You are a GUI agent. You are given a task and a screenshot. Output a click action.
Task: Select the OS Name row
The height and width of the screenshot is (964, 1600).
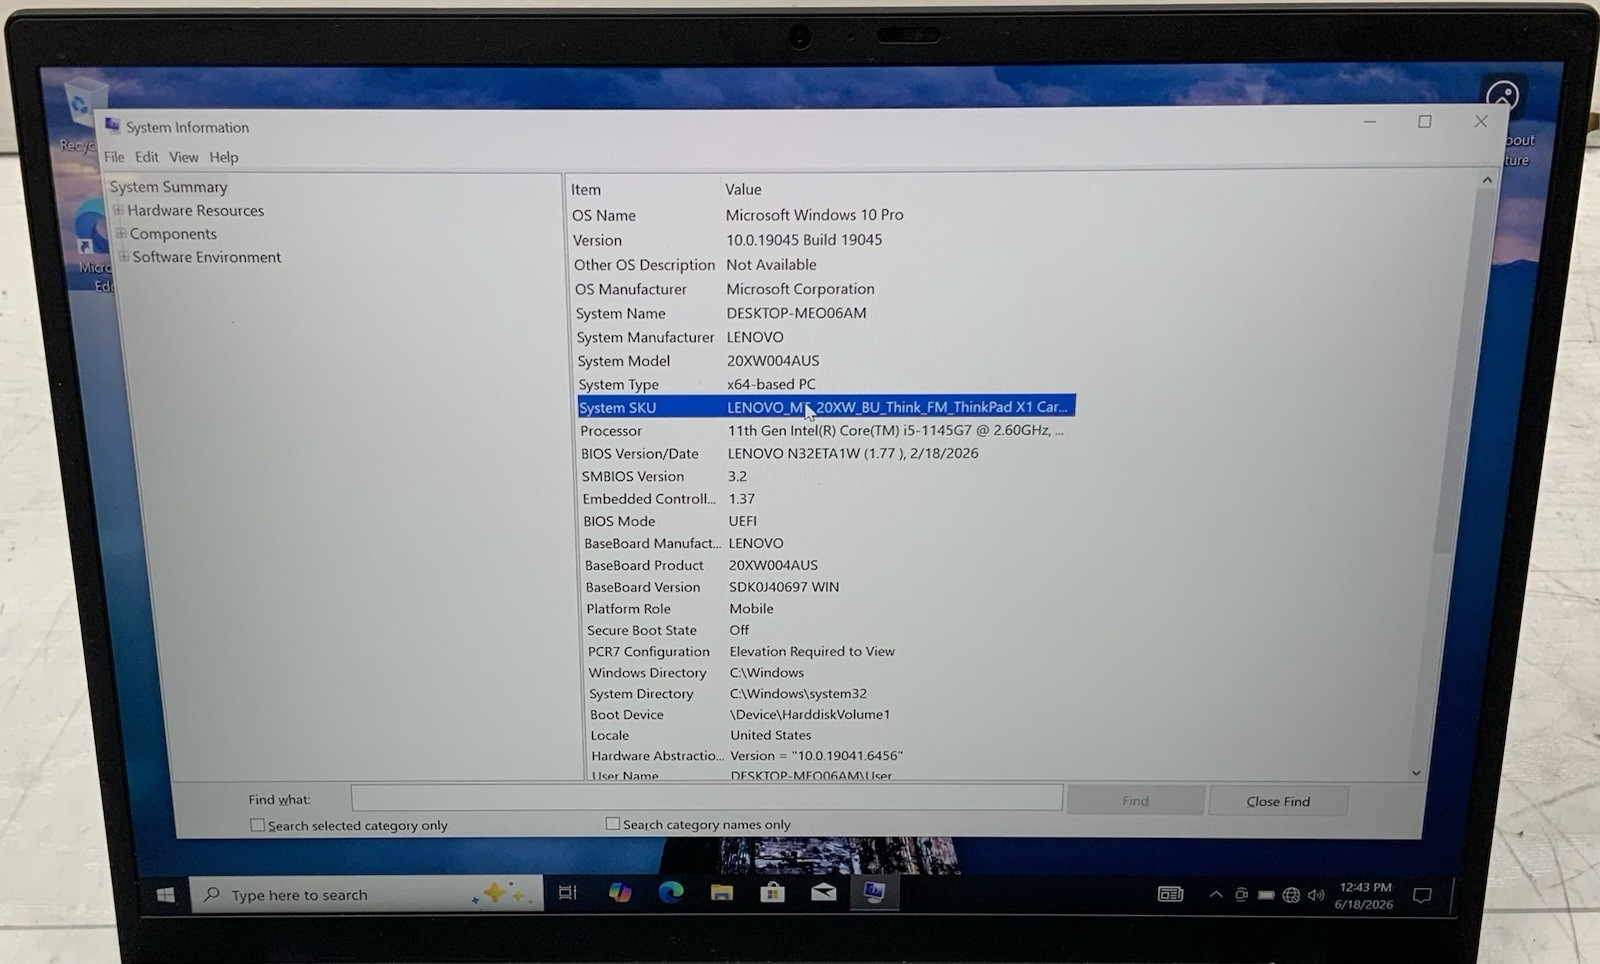(738, 215)
